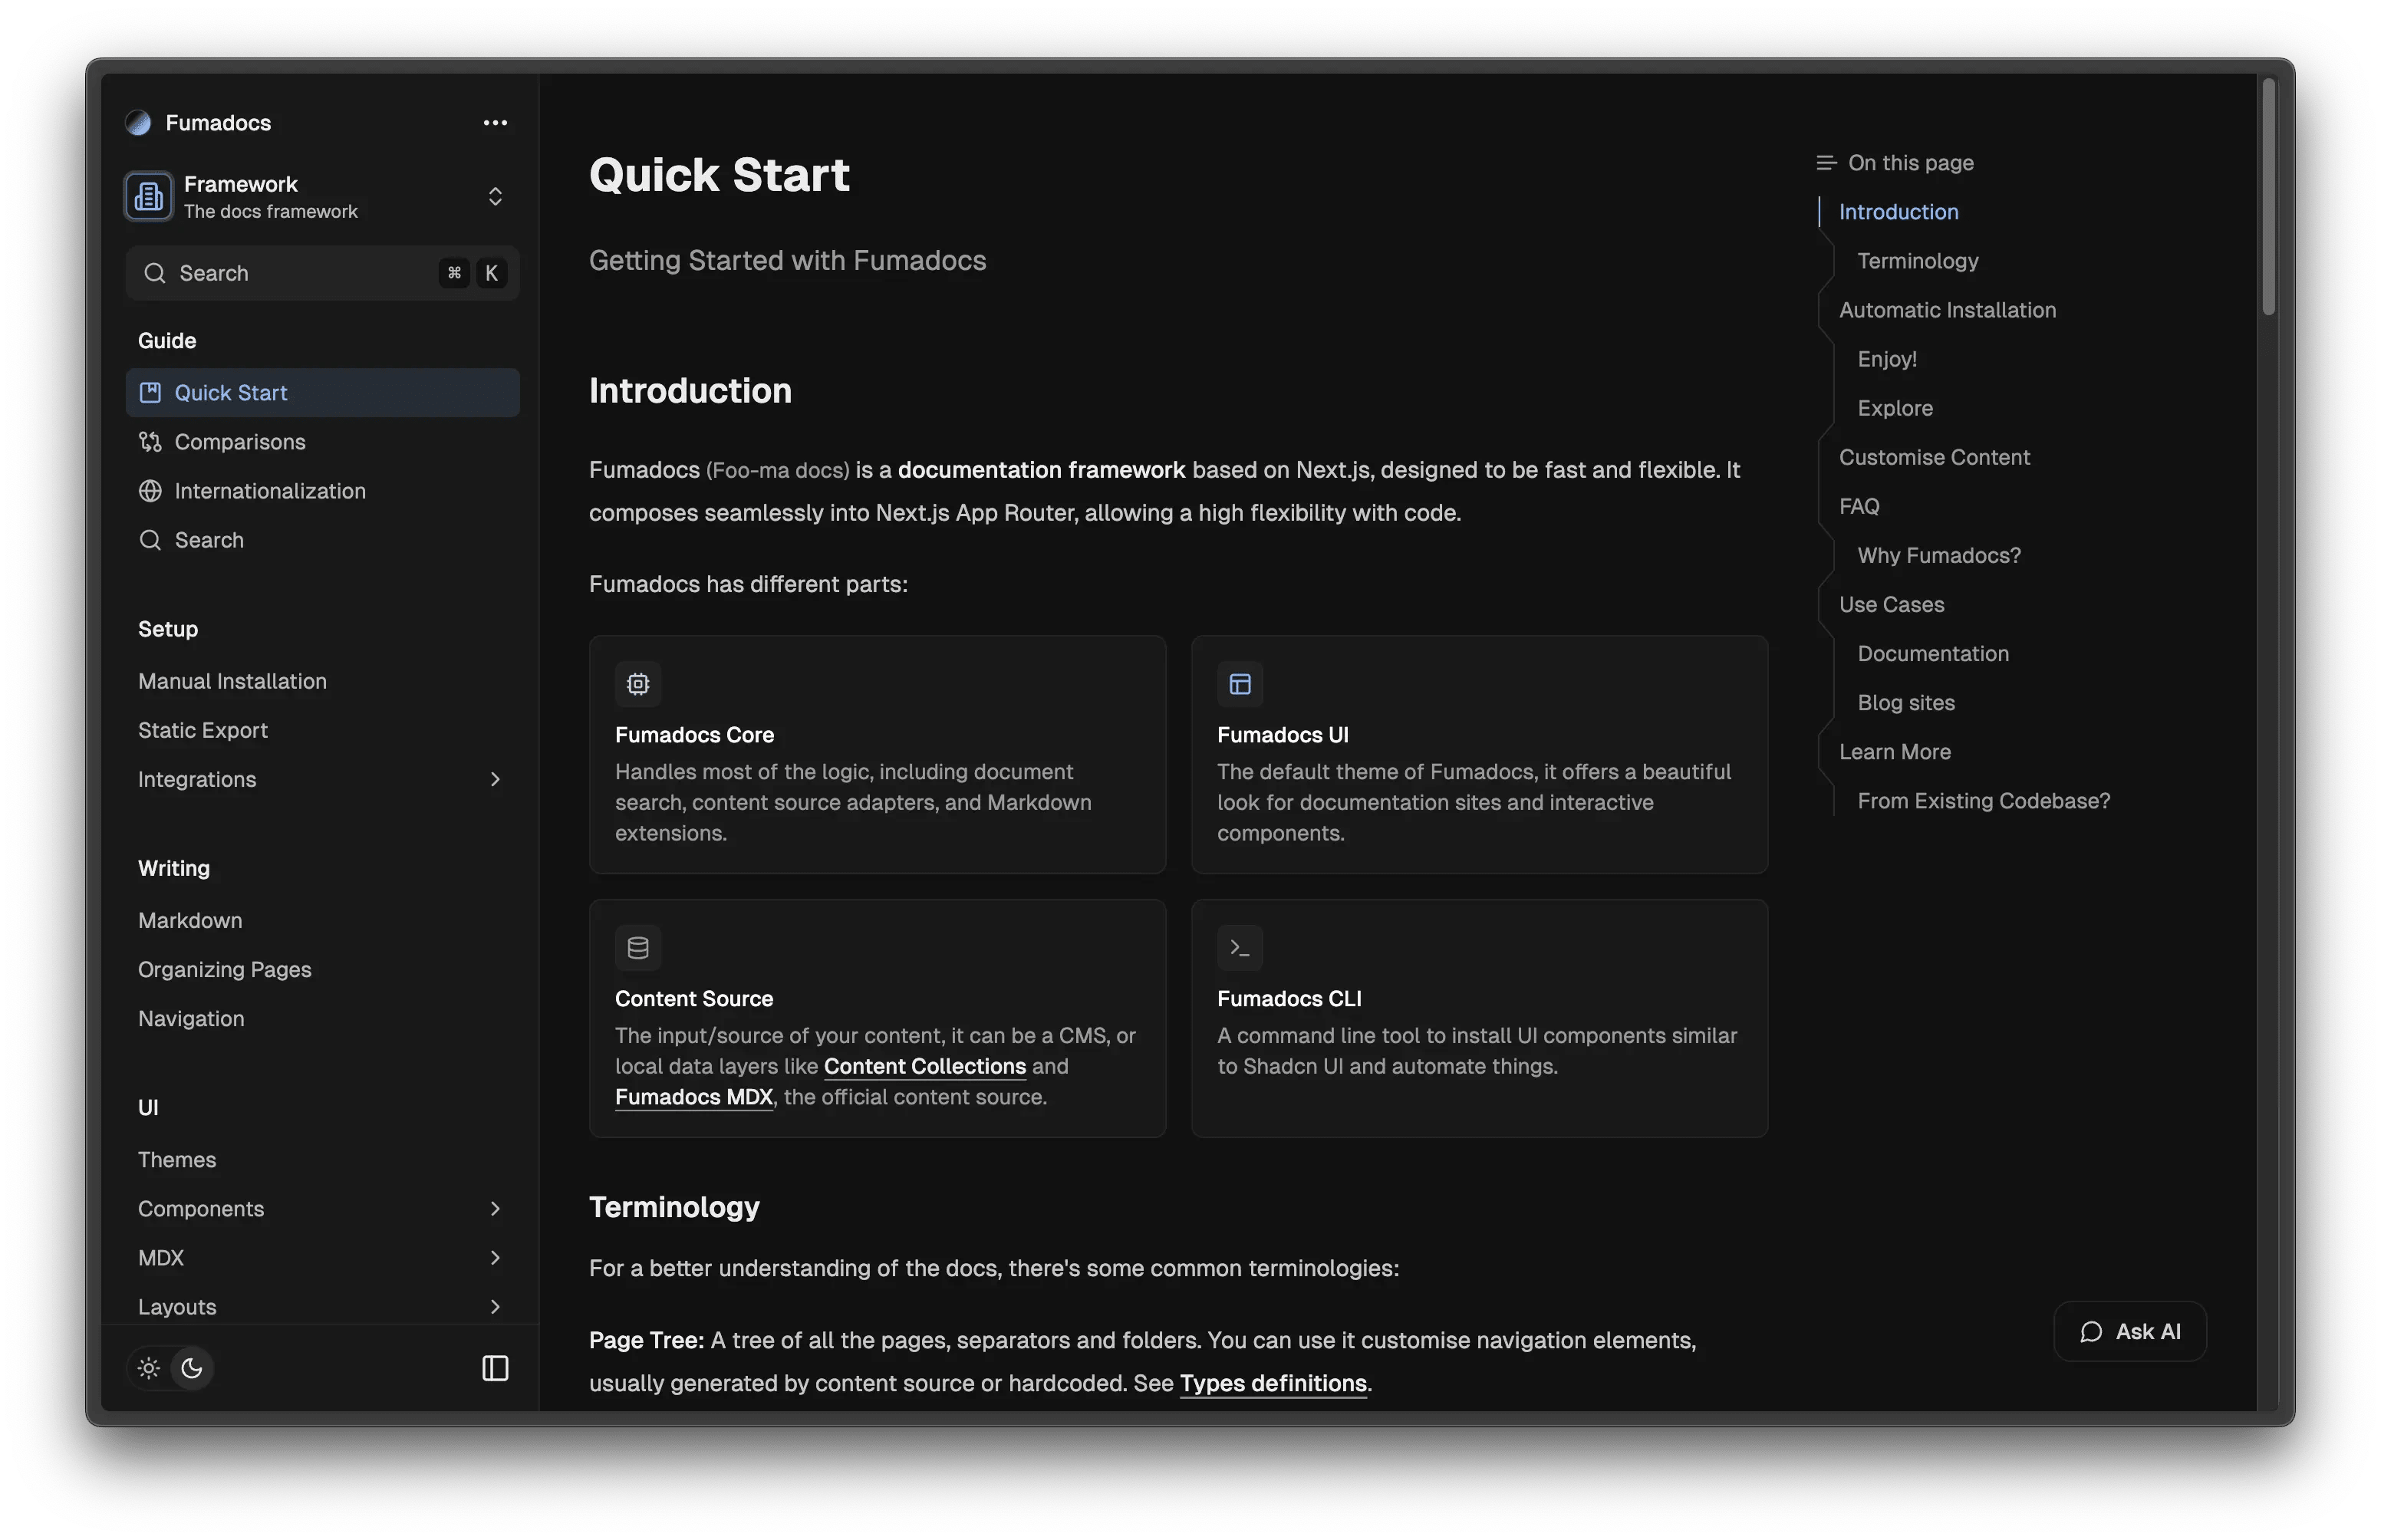
Task: Switch to dark theme moon icon
Action: 192,1368
